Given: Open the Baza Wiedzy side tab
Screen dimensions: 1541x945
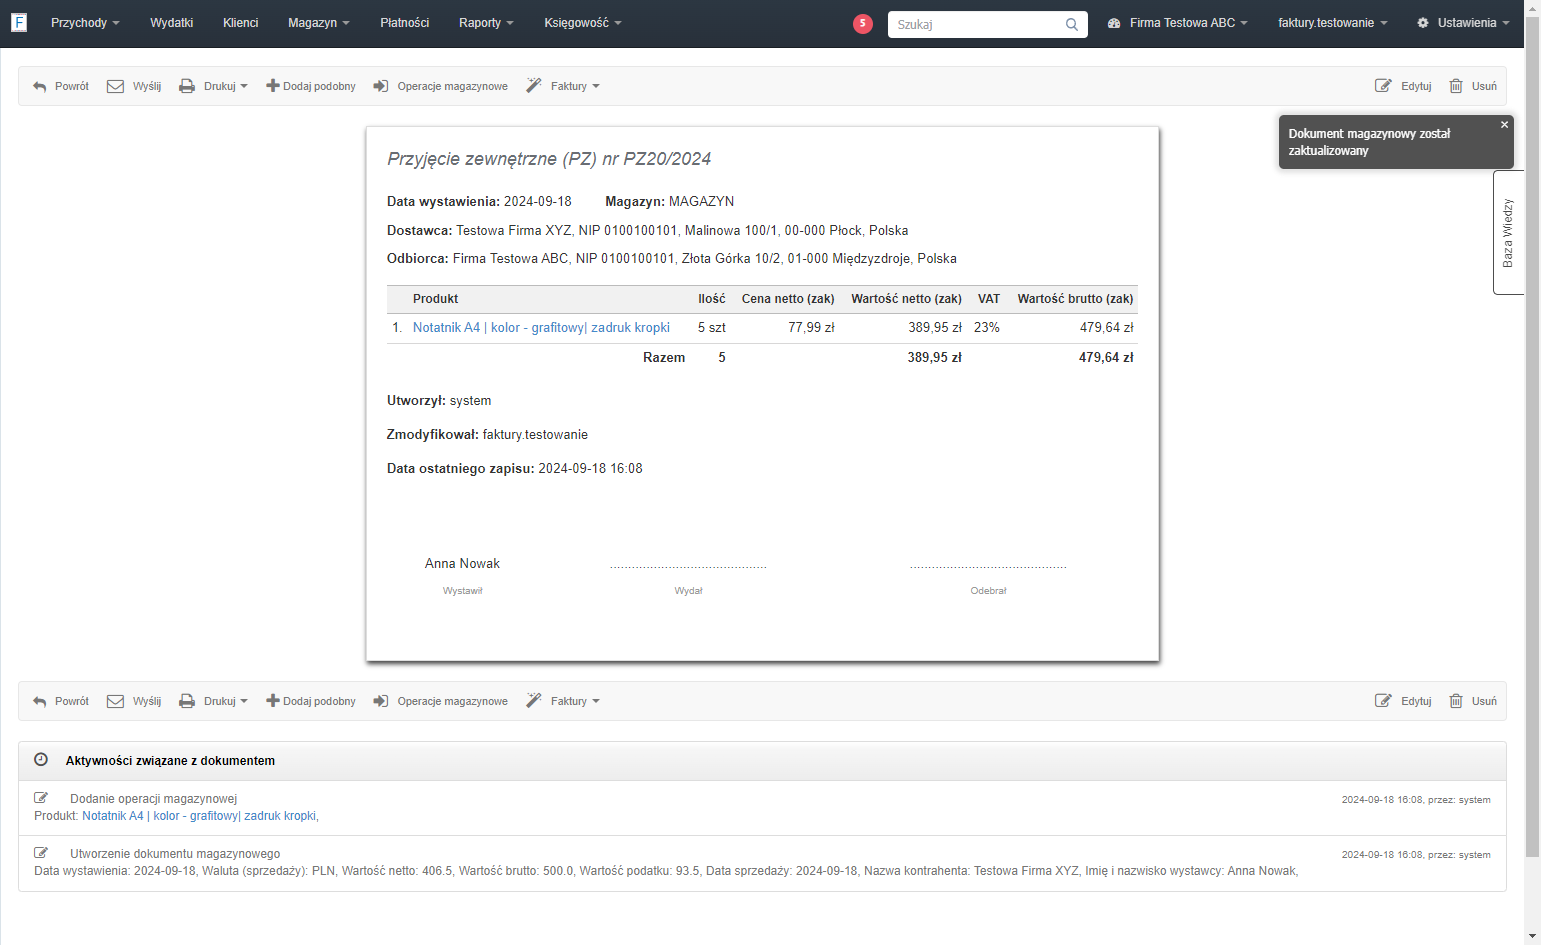Looking at the screenshot, I should [1508, 232].
